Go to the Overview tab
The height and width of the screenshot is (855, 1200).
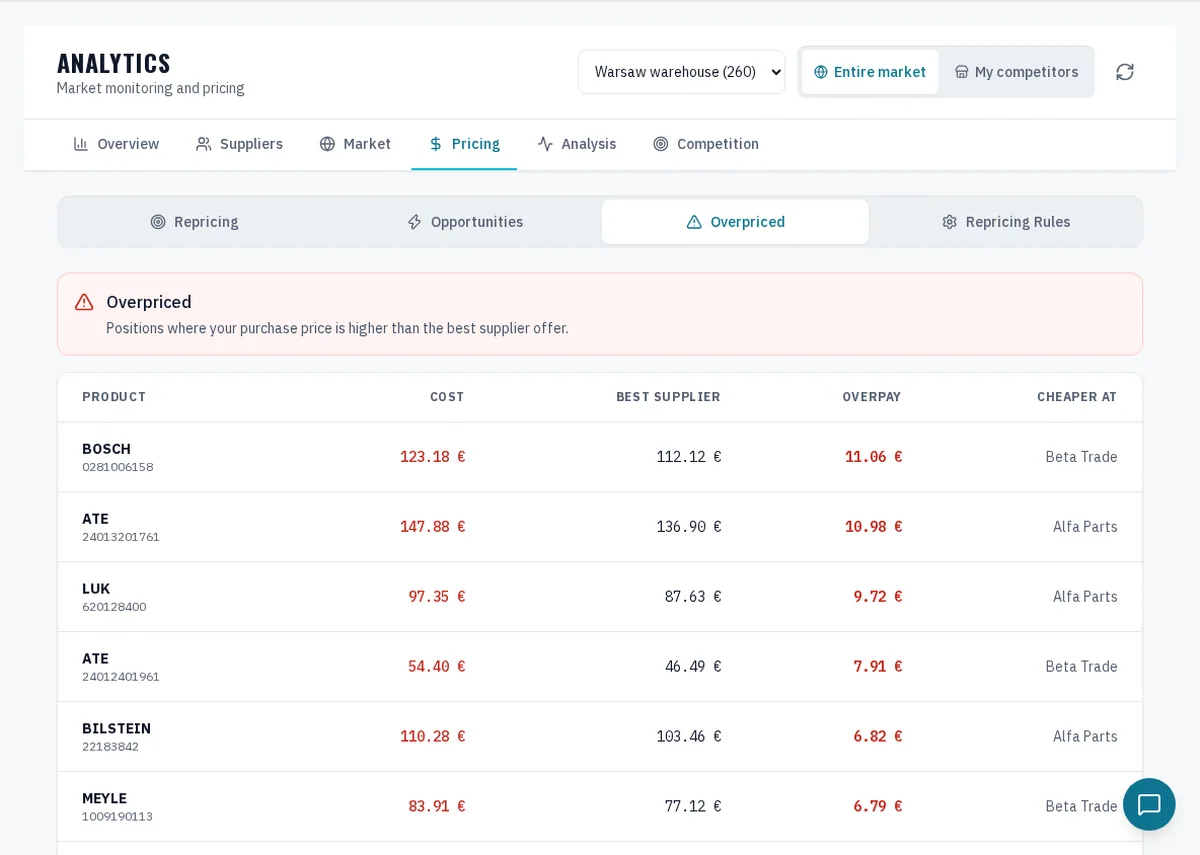coord(116,144)
